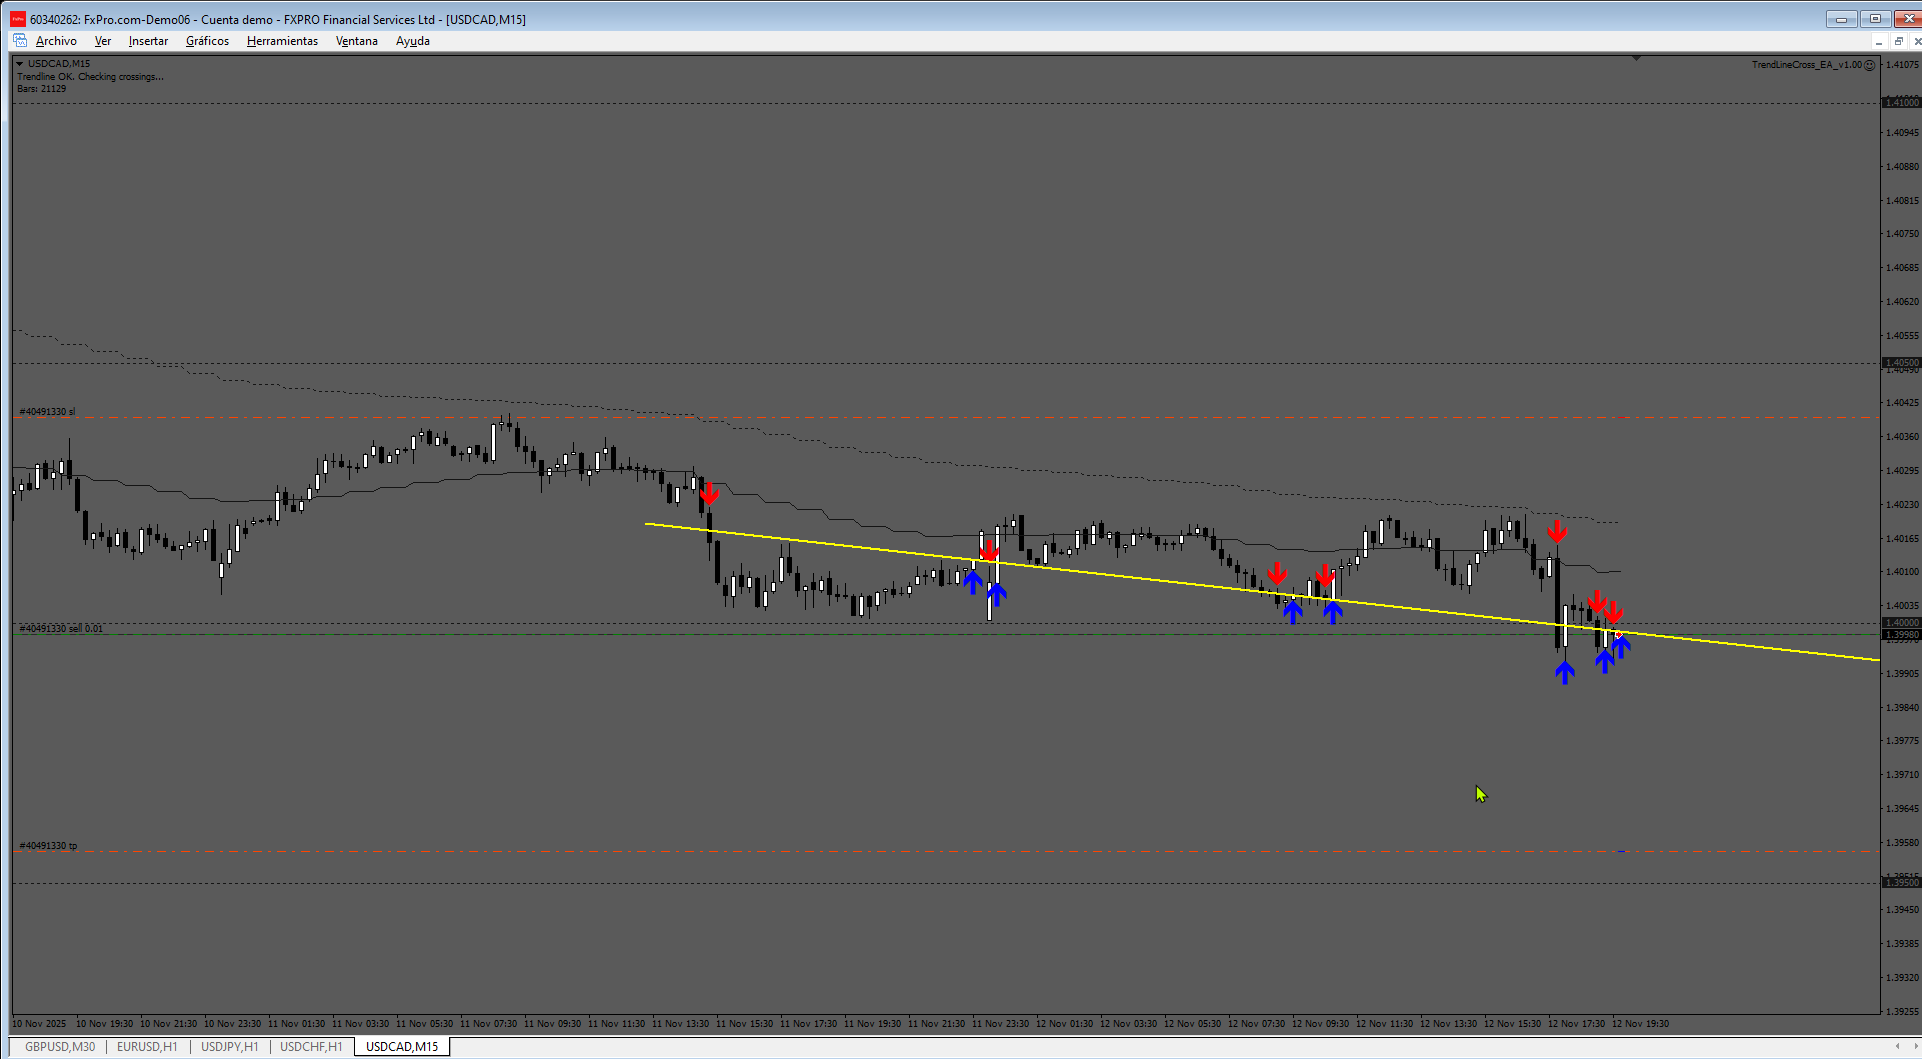Click the highlighted 1.39500 price level label
This screenshot has height=1059, width=1922.
(x=1901, y=883)
